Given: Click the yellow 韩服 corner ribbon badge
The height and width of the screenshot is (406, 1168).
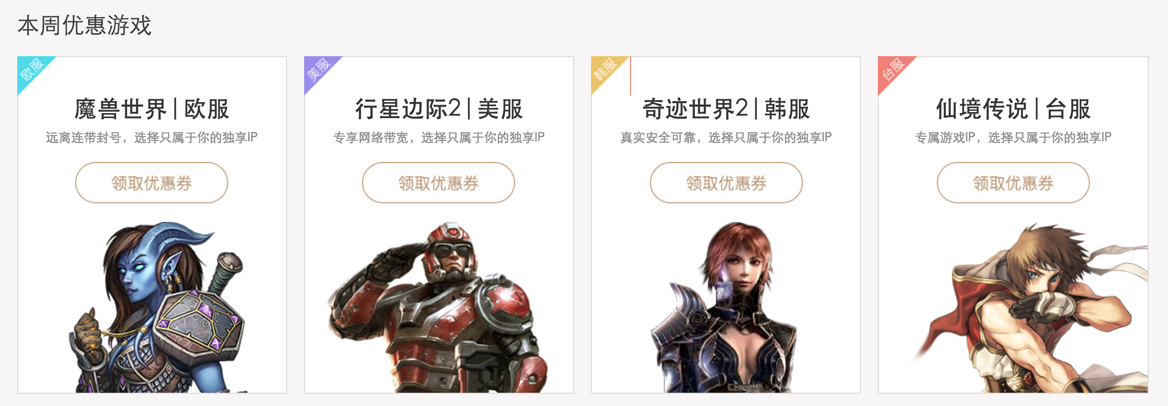Looking at the screenshot, I should click(x=605, y=71).
